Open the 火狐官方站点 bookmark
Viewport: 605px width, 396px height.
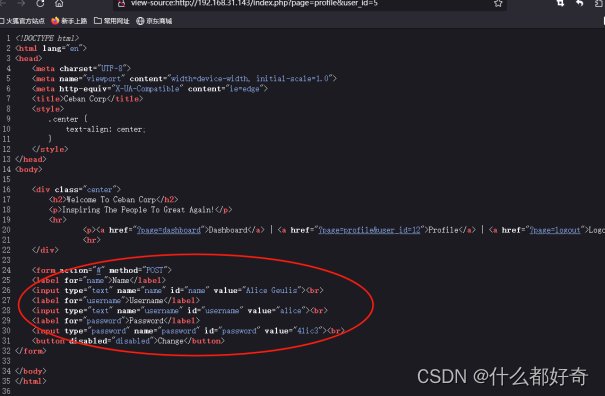coord(22,21)
